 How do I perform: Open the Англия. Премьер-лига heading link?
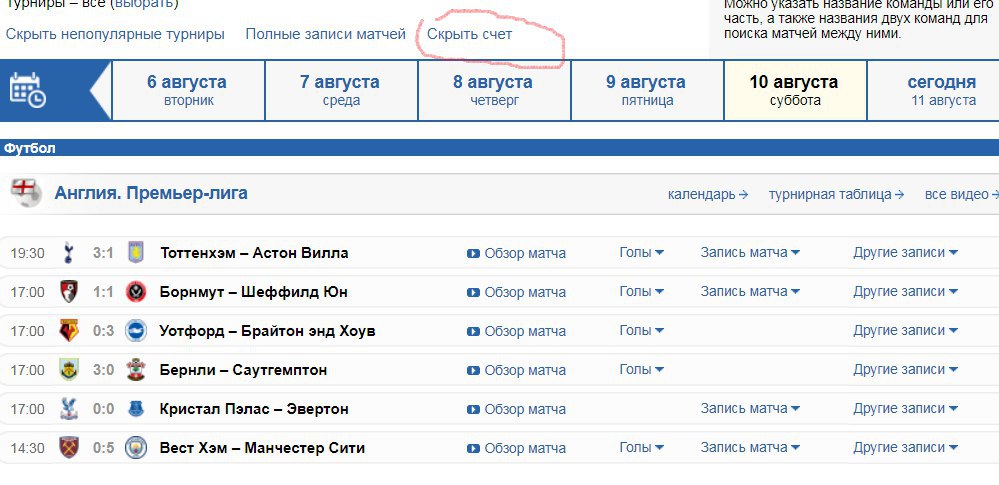tap(151, 193)
